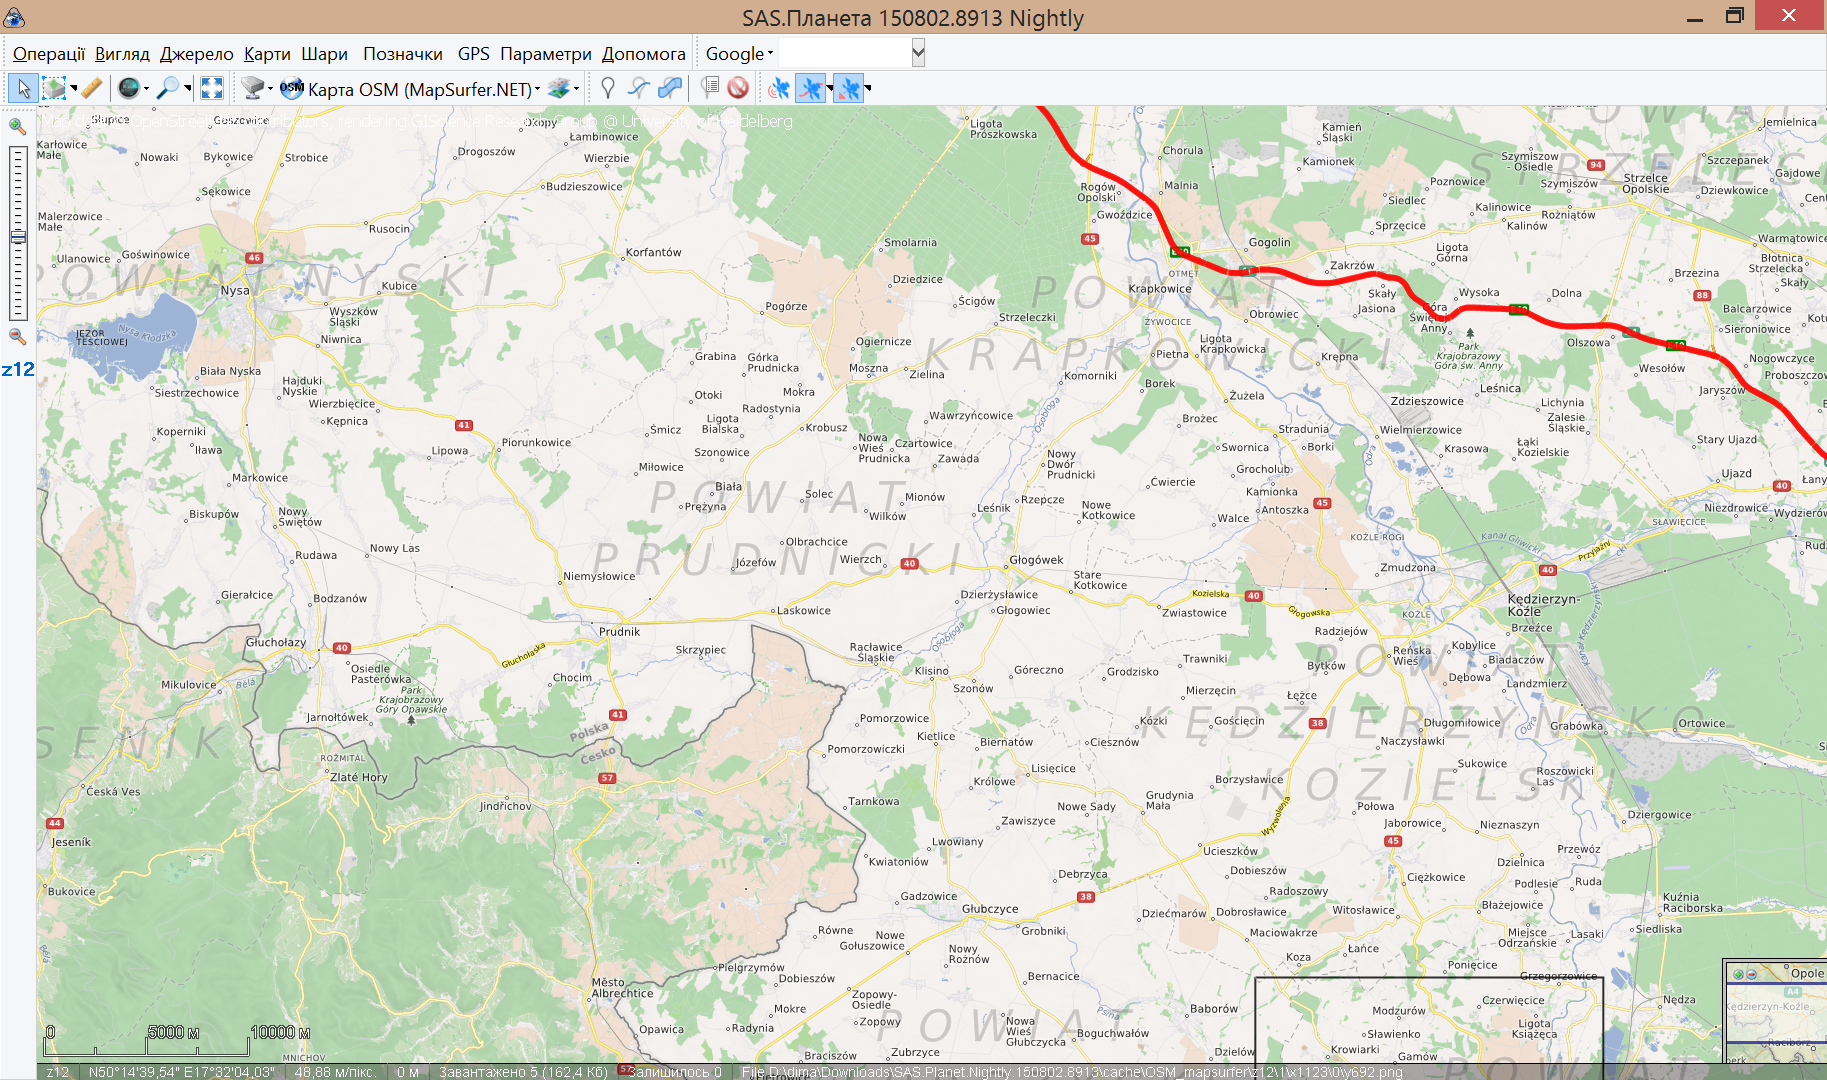Click the zoom level slider handle
This screenshot has width=1827, height=1080.
(18, 237)
